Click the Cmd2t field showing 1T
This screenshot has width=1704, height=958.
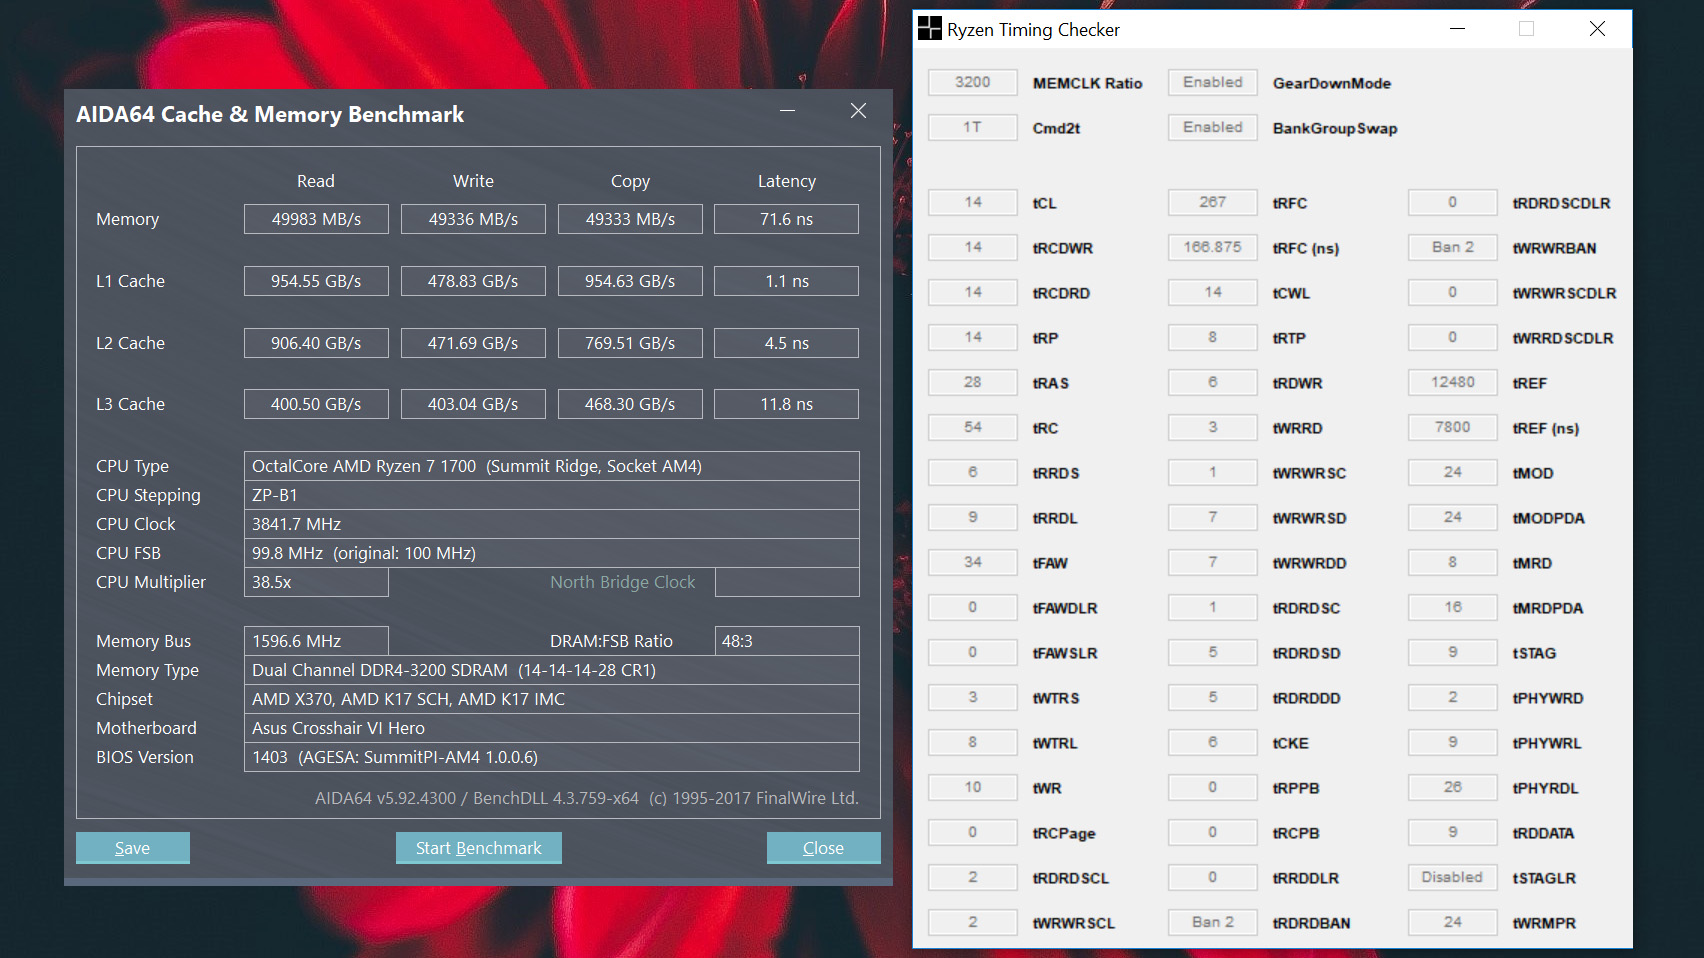(973, 127)
